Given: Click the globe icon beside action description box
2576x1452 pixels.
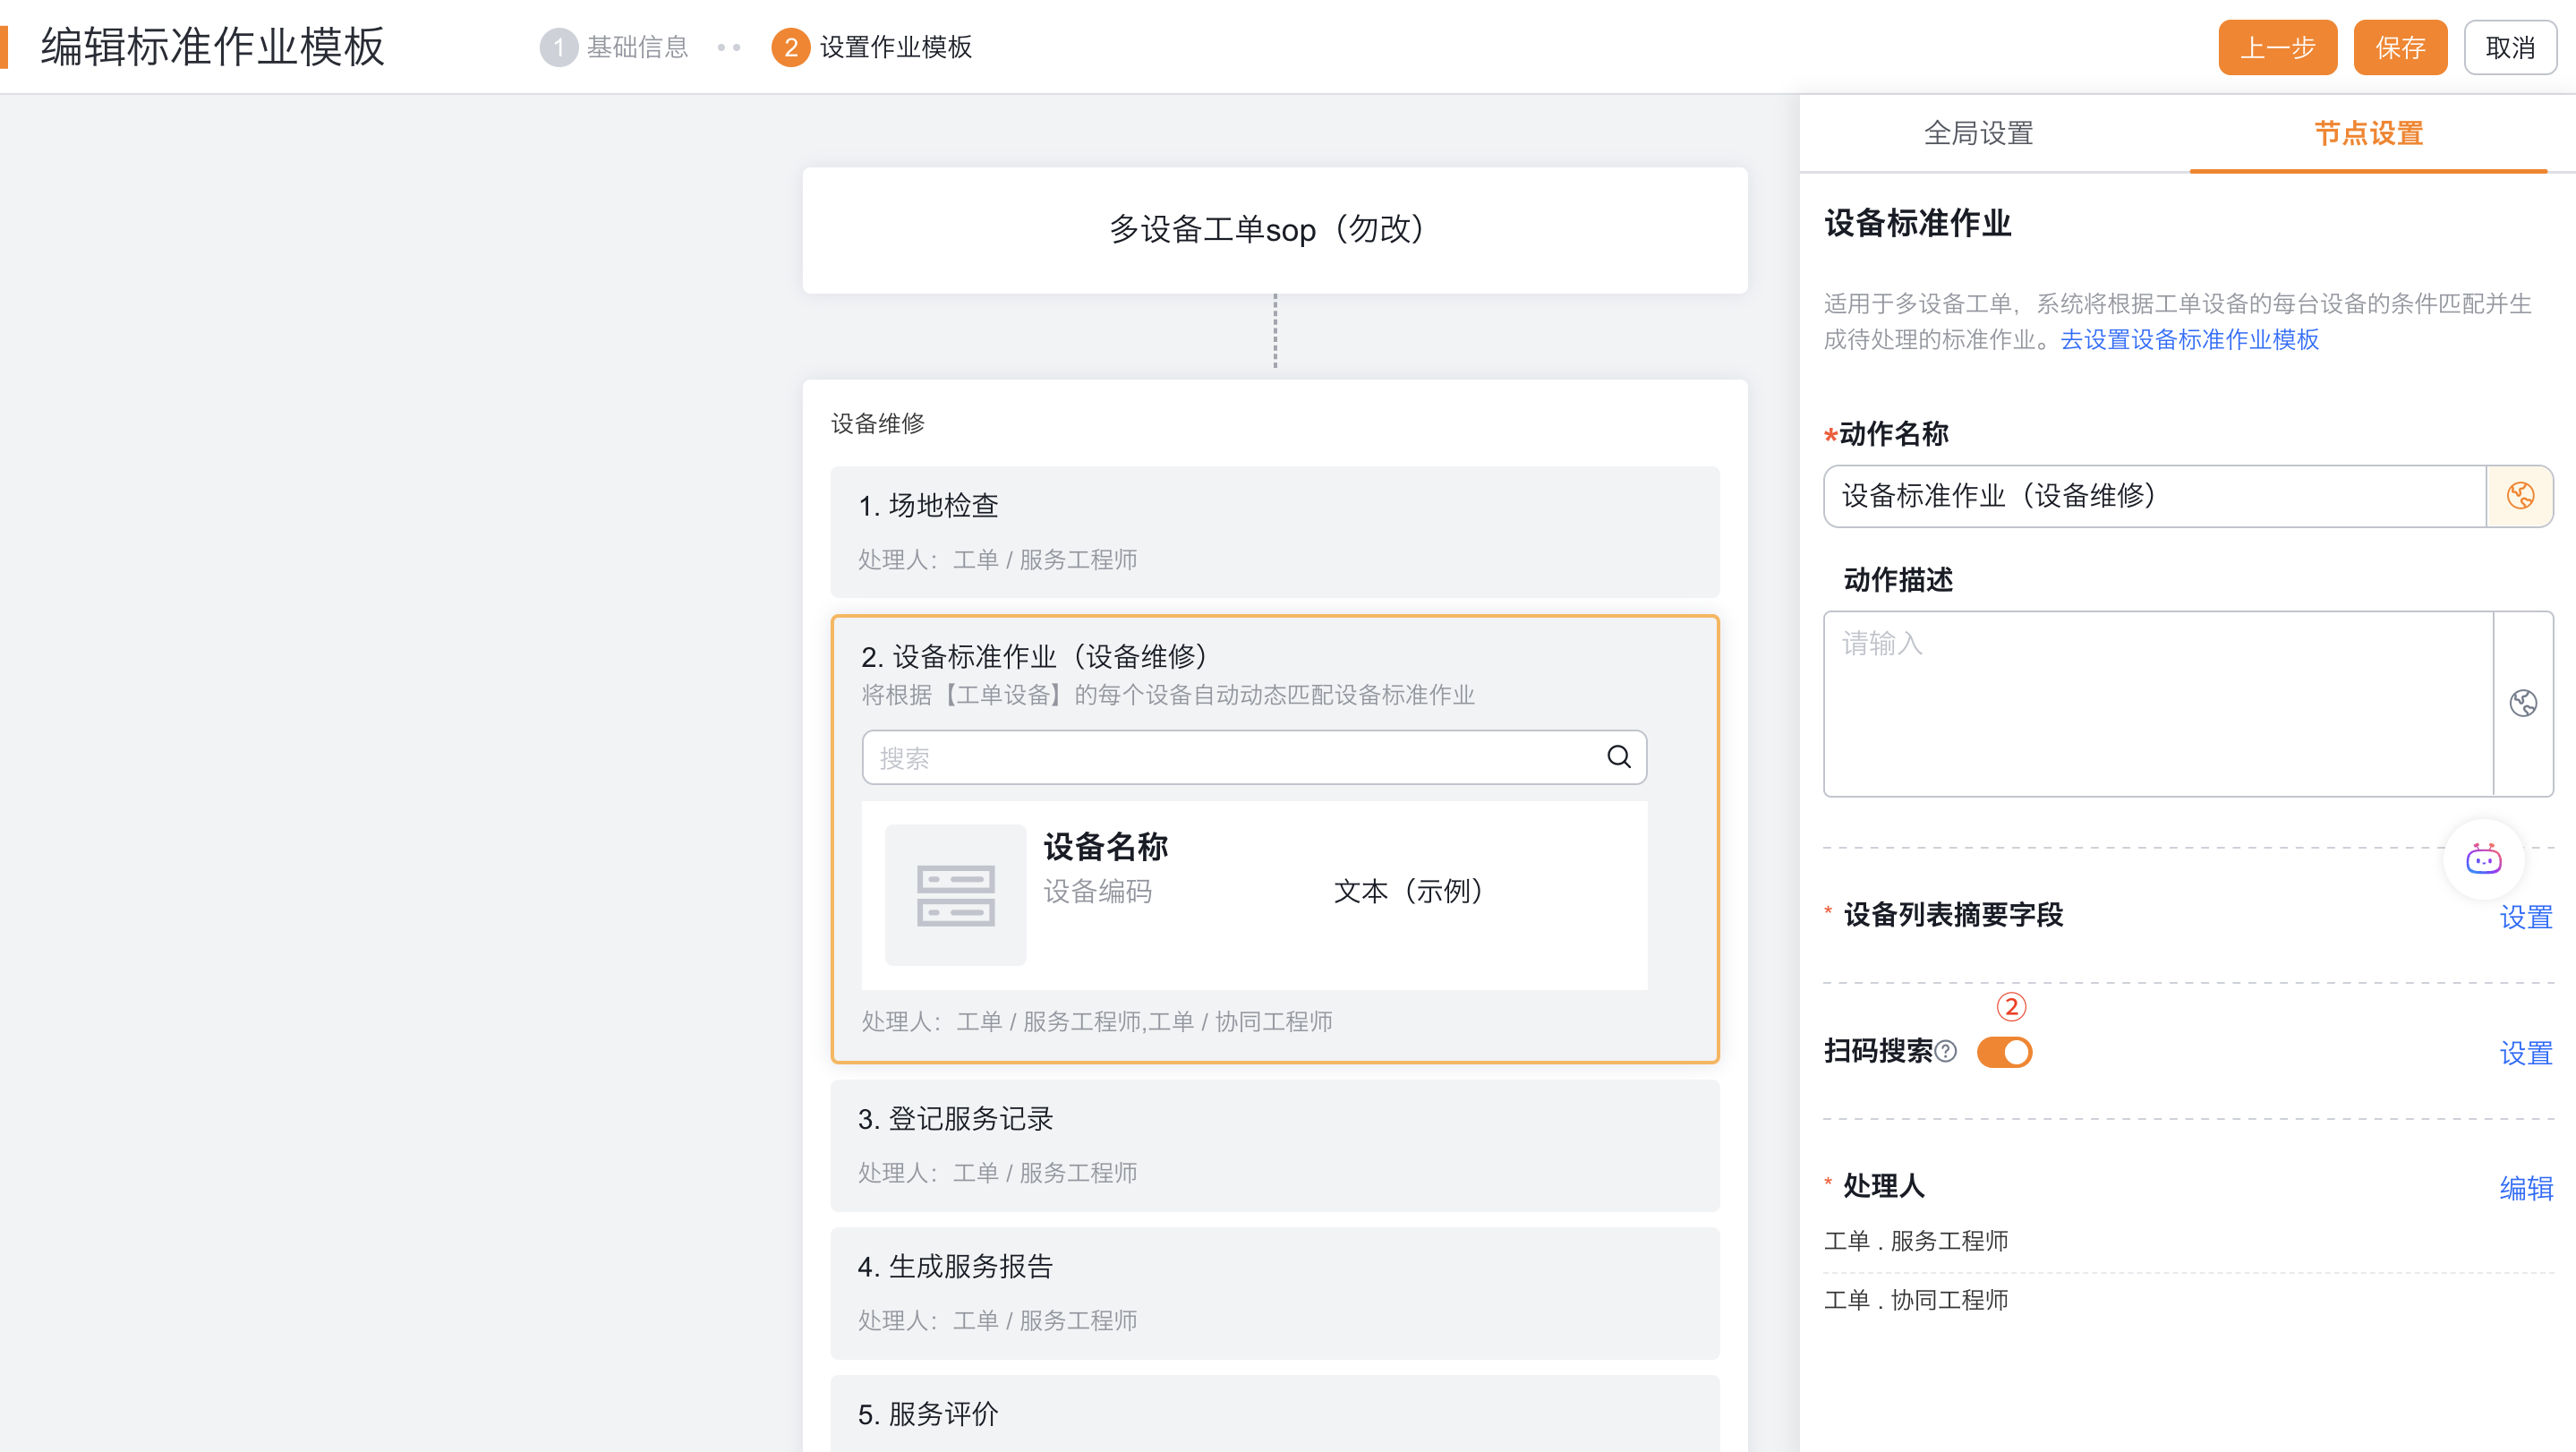Looking at the screenshot, I should point(2522,703).
